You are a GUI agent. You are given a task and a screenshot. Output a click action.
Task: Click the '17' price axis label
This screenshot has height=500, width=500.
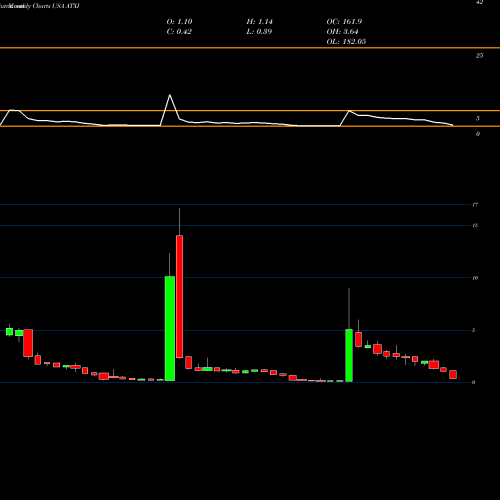pos(475,205)
